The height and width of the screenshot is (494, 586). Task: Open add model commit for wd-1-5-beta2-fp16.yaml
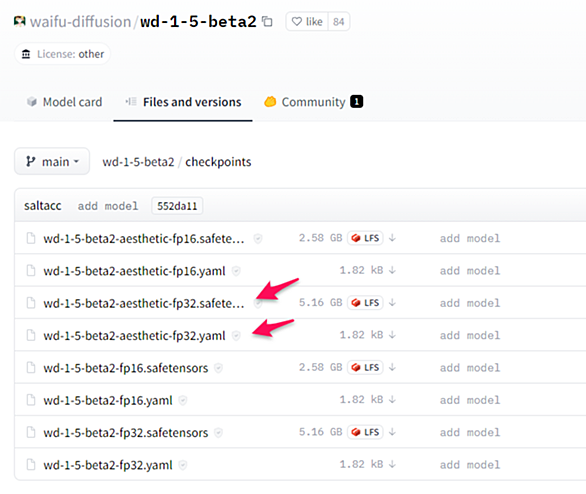pos(470,400)
